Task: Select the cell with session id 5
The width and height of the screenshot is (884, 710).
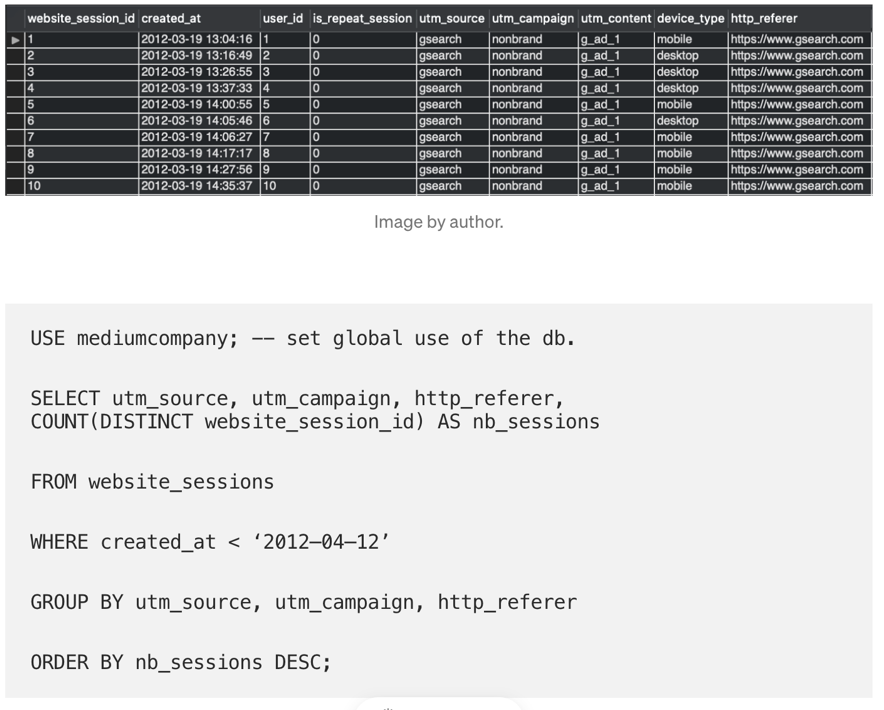Action: pos(80,104)
